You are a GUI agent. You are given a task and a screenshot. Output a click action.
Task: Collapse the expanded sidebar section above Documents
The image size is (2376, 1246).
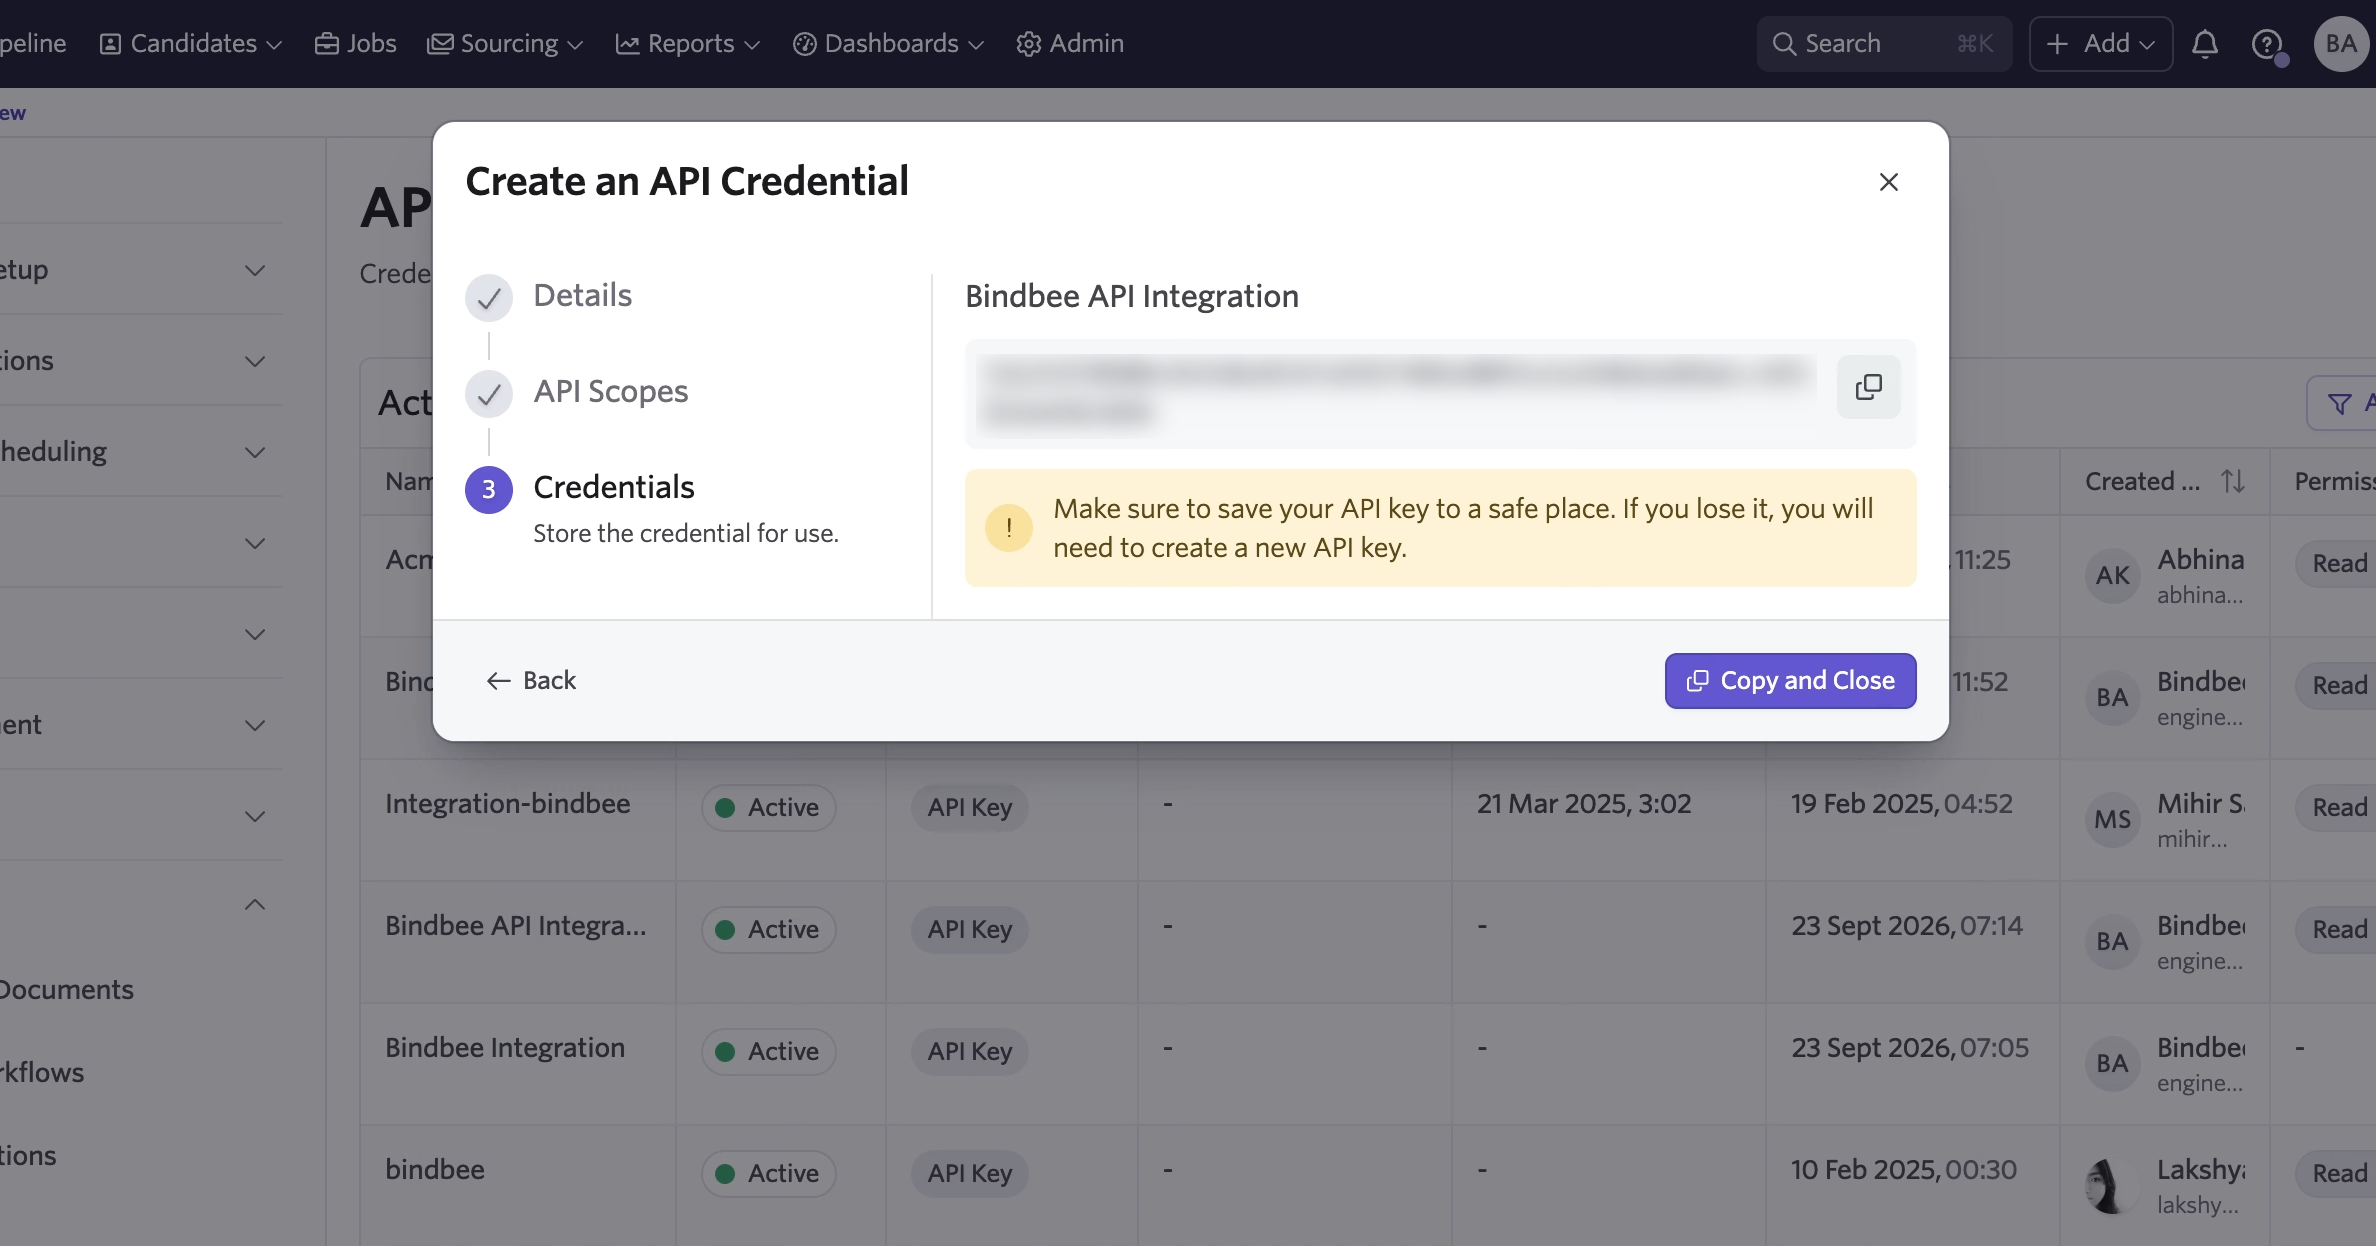[x=255, y=905]
